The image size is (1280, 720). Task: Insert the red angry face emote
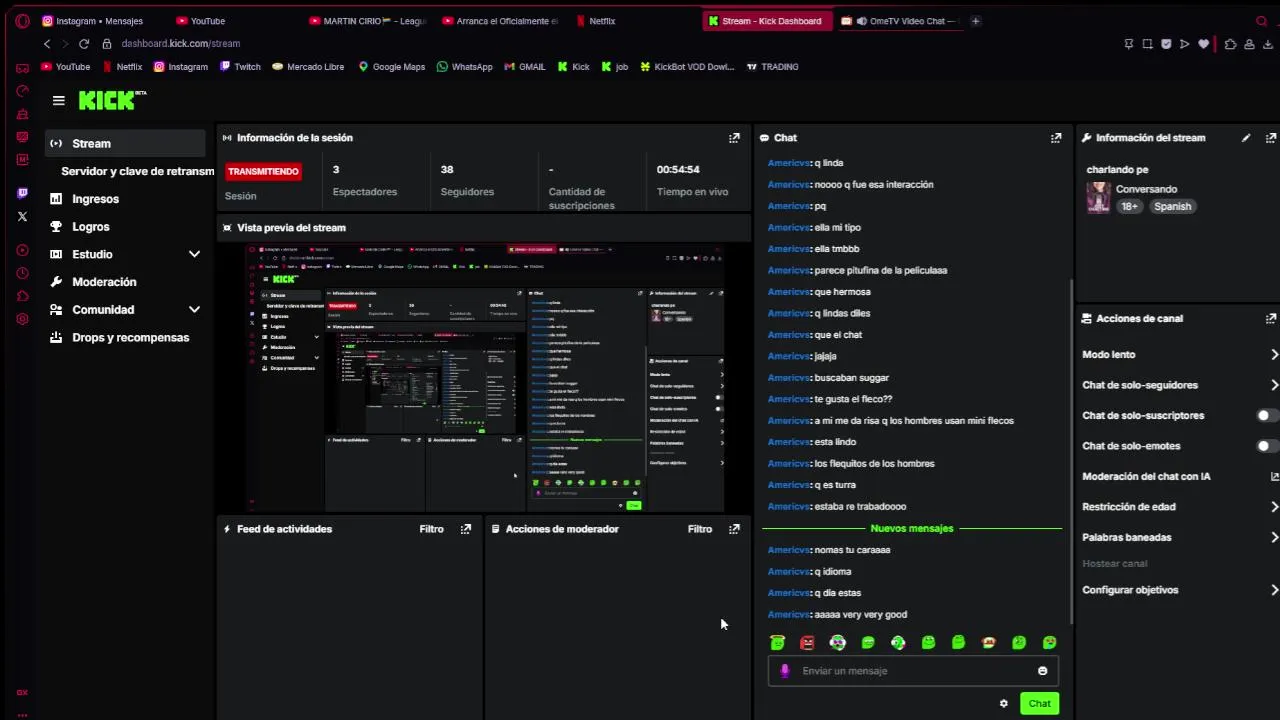click(x=807, y=643)
